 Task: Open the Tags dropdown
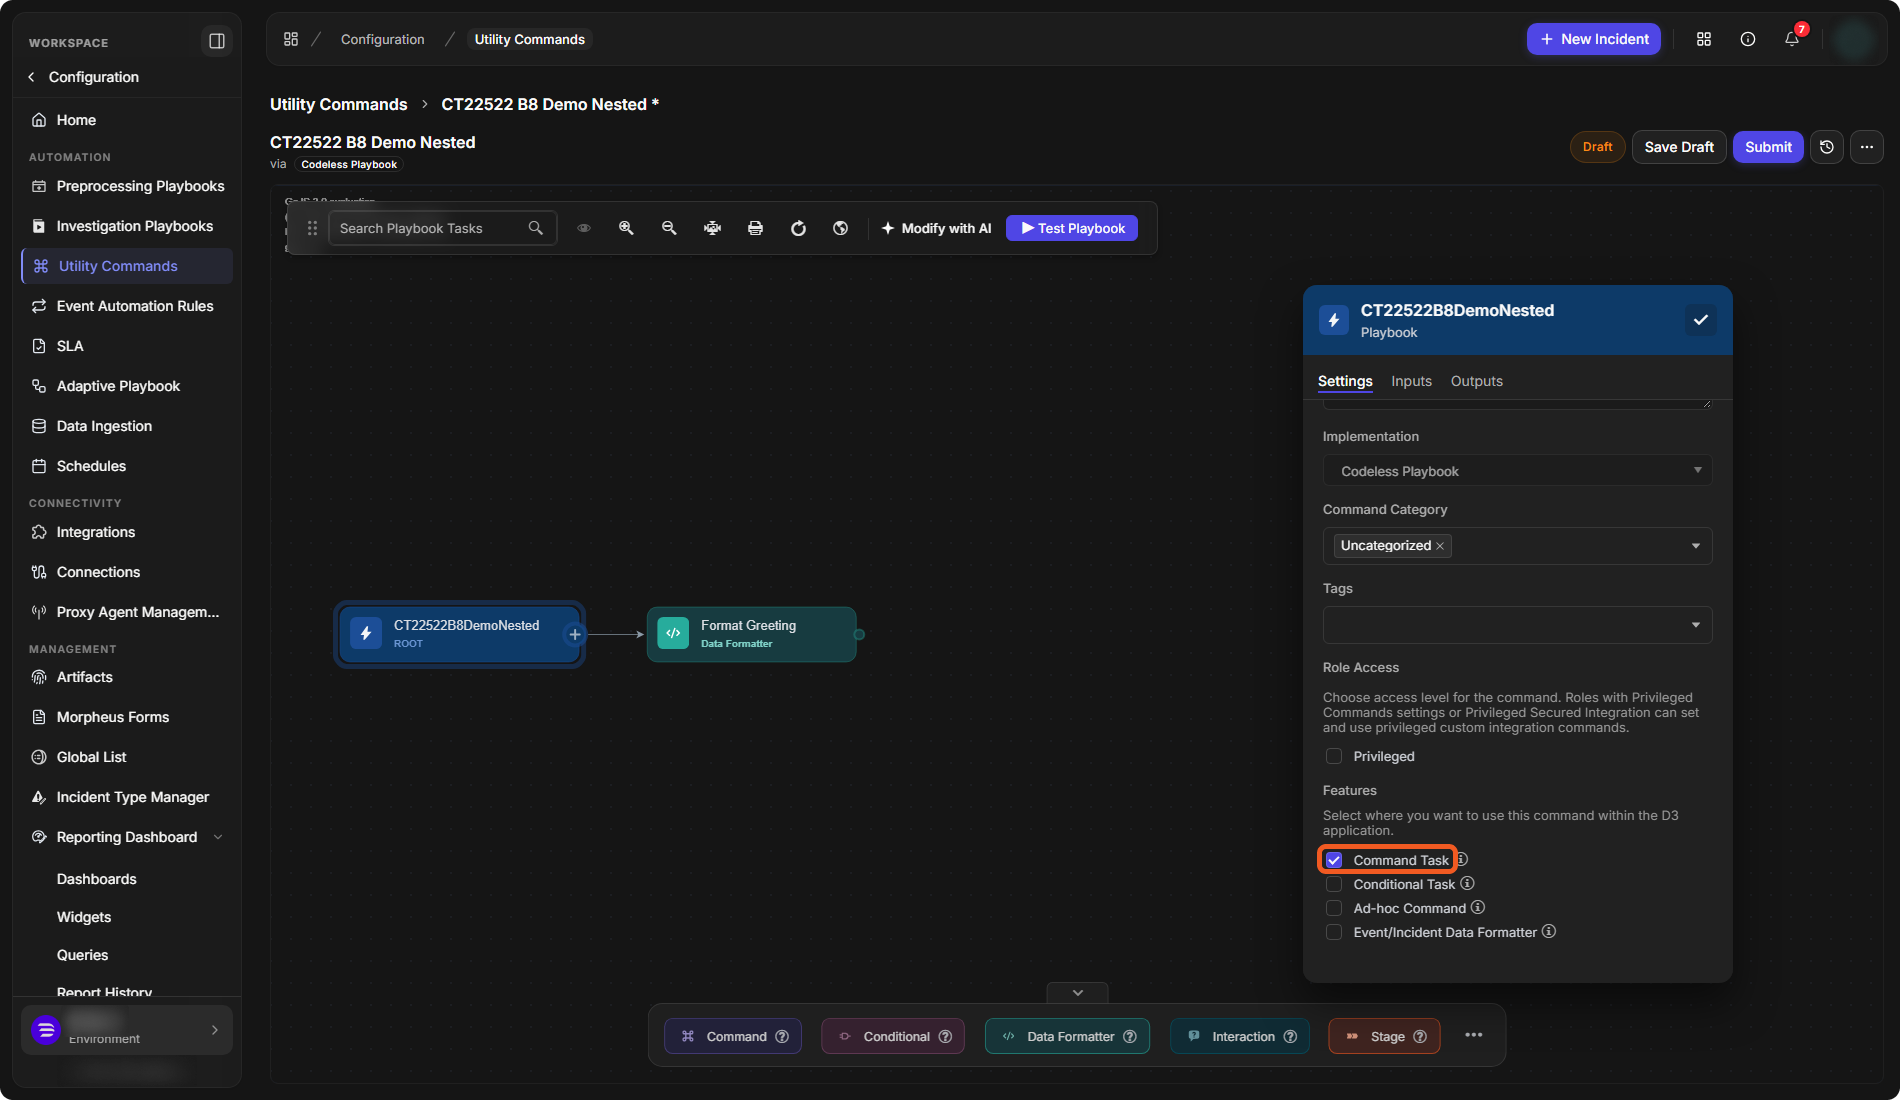[x=1518, y=625]
